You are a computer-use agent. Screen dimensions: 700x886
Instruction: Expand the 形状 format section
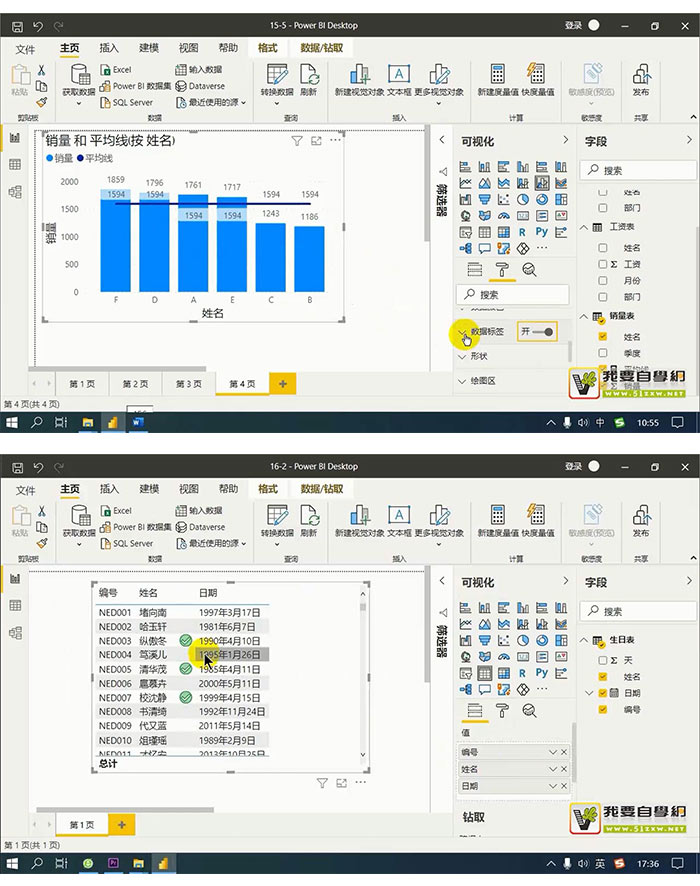click(x=462, y=357)
